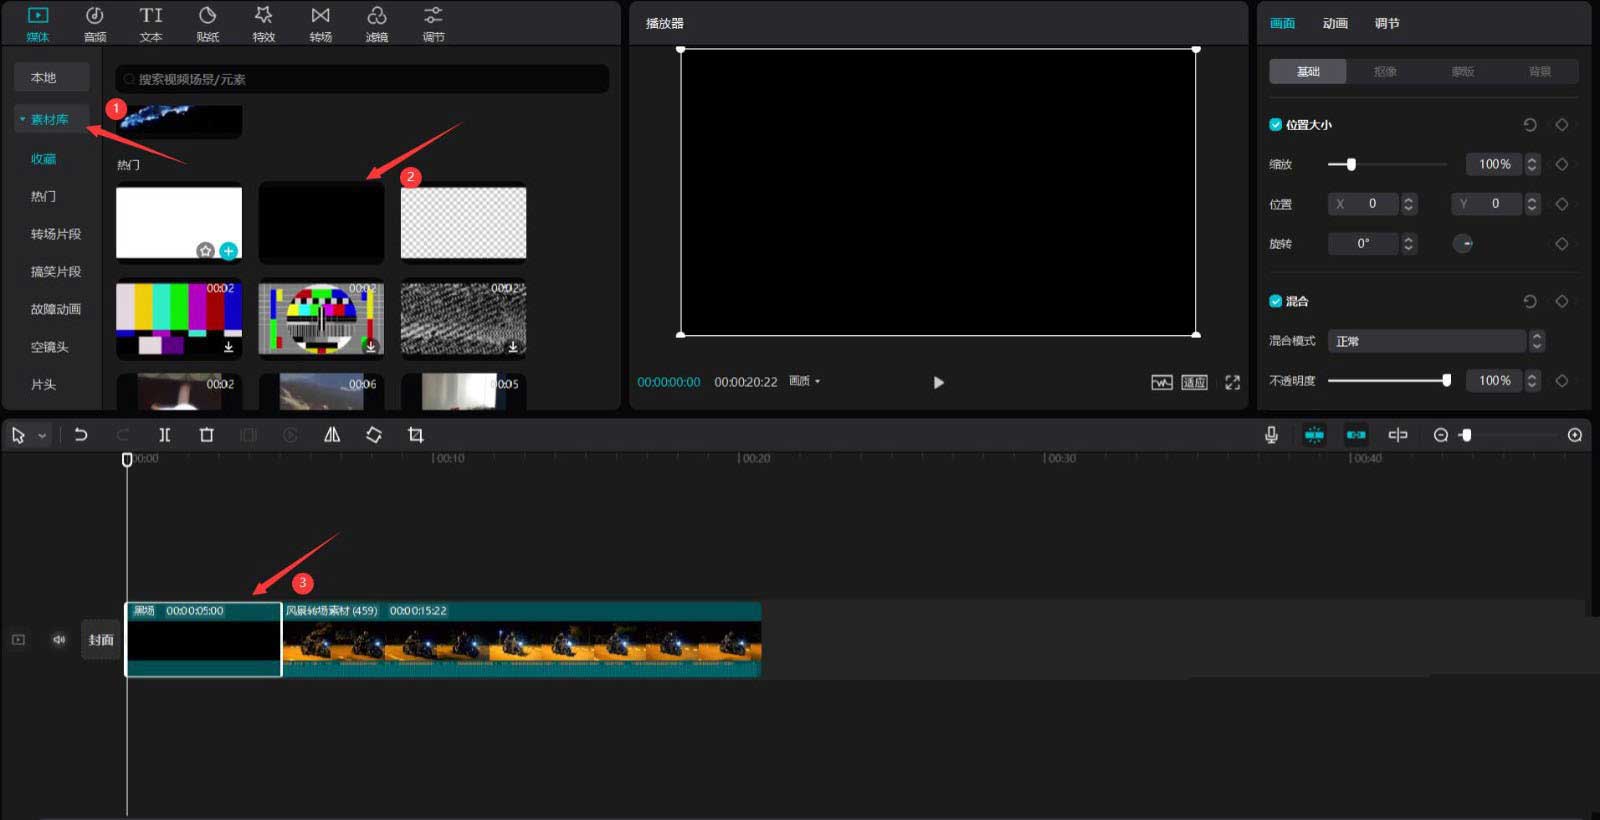Click the search 搜索视频场景/元素 field
This screenshot has height=820, width=1600.
click(x=362, y=79)
